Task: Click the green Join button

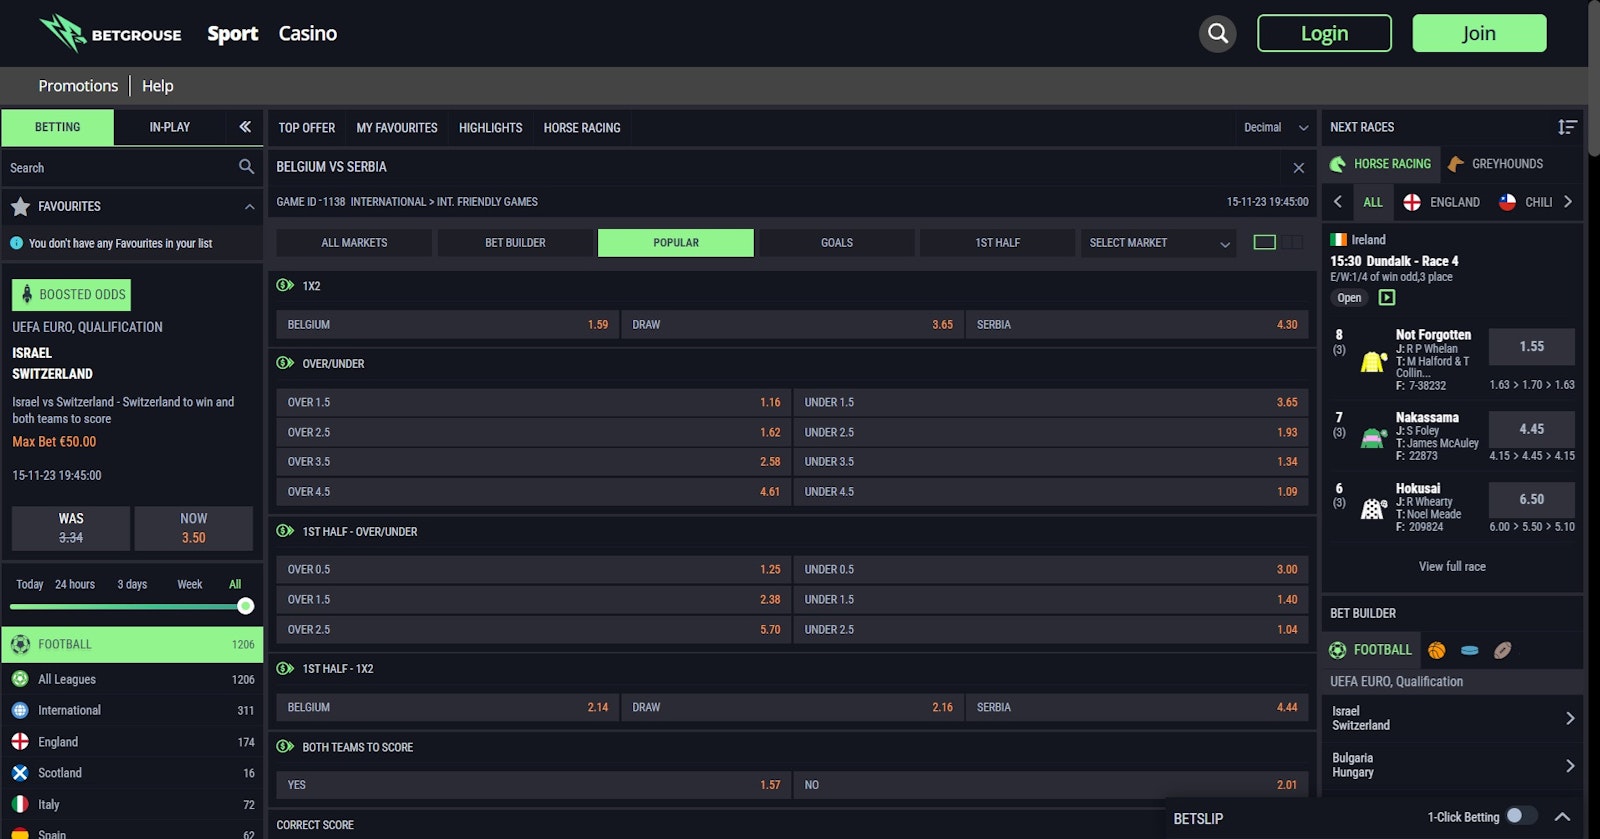Action: click(x=1478, y=33)
